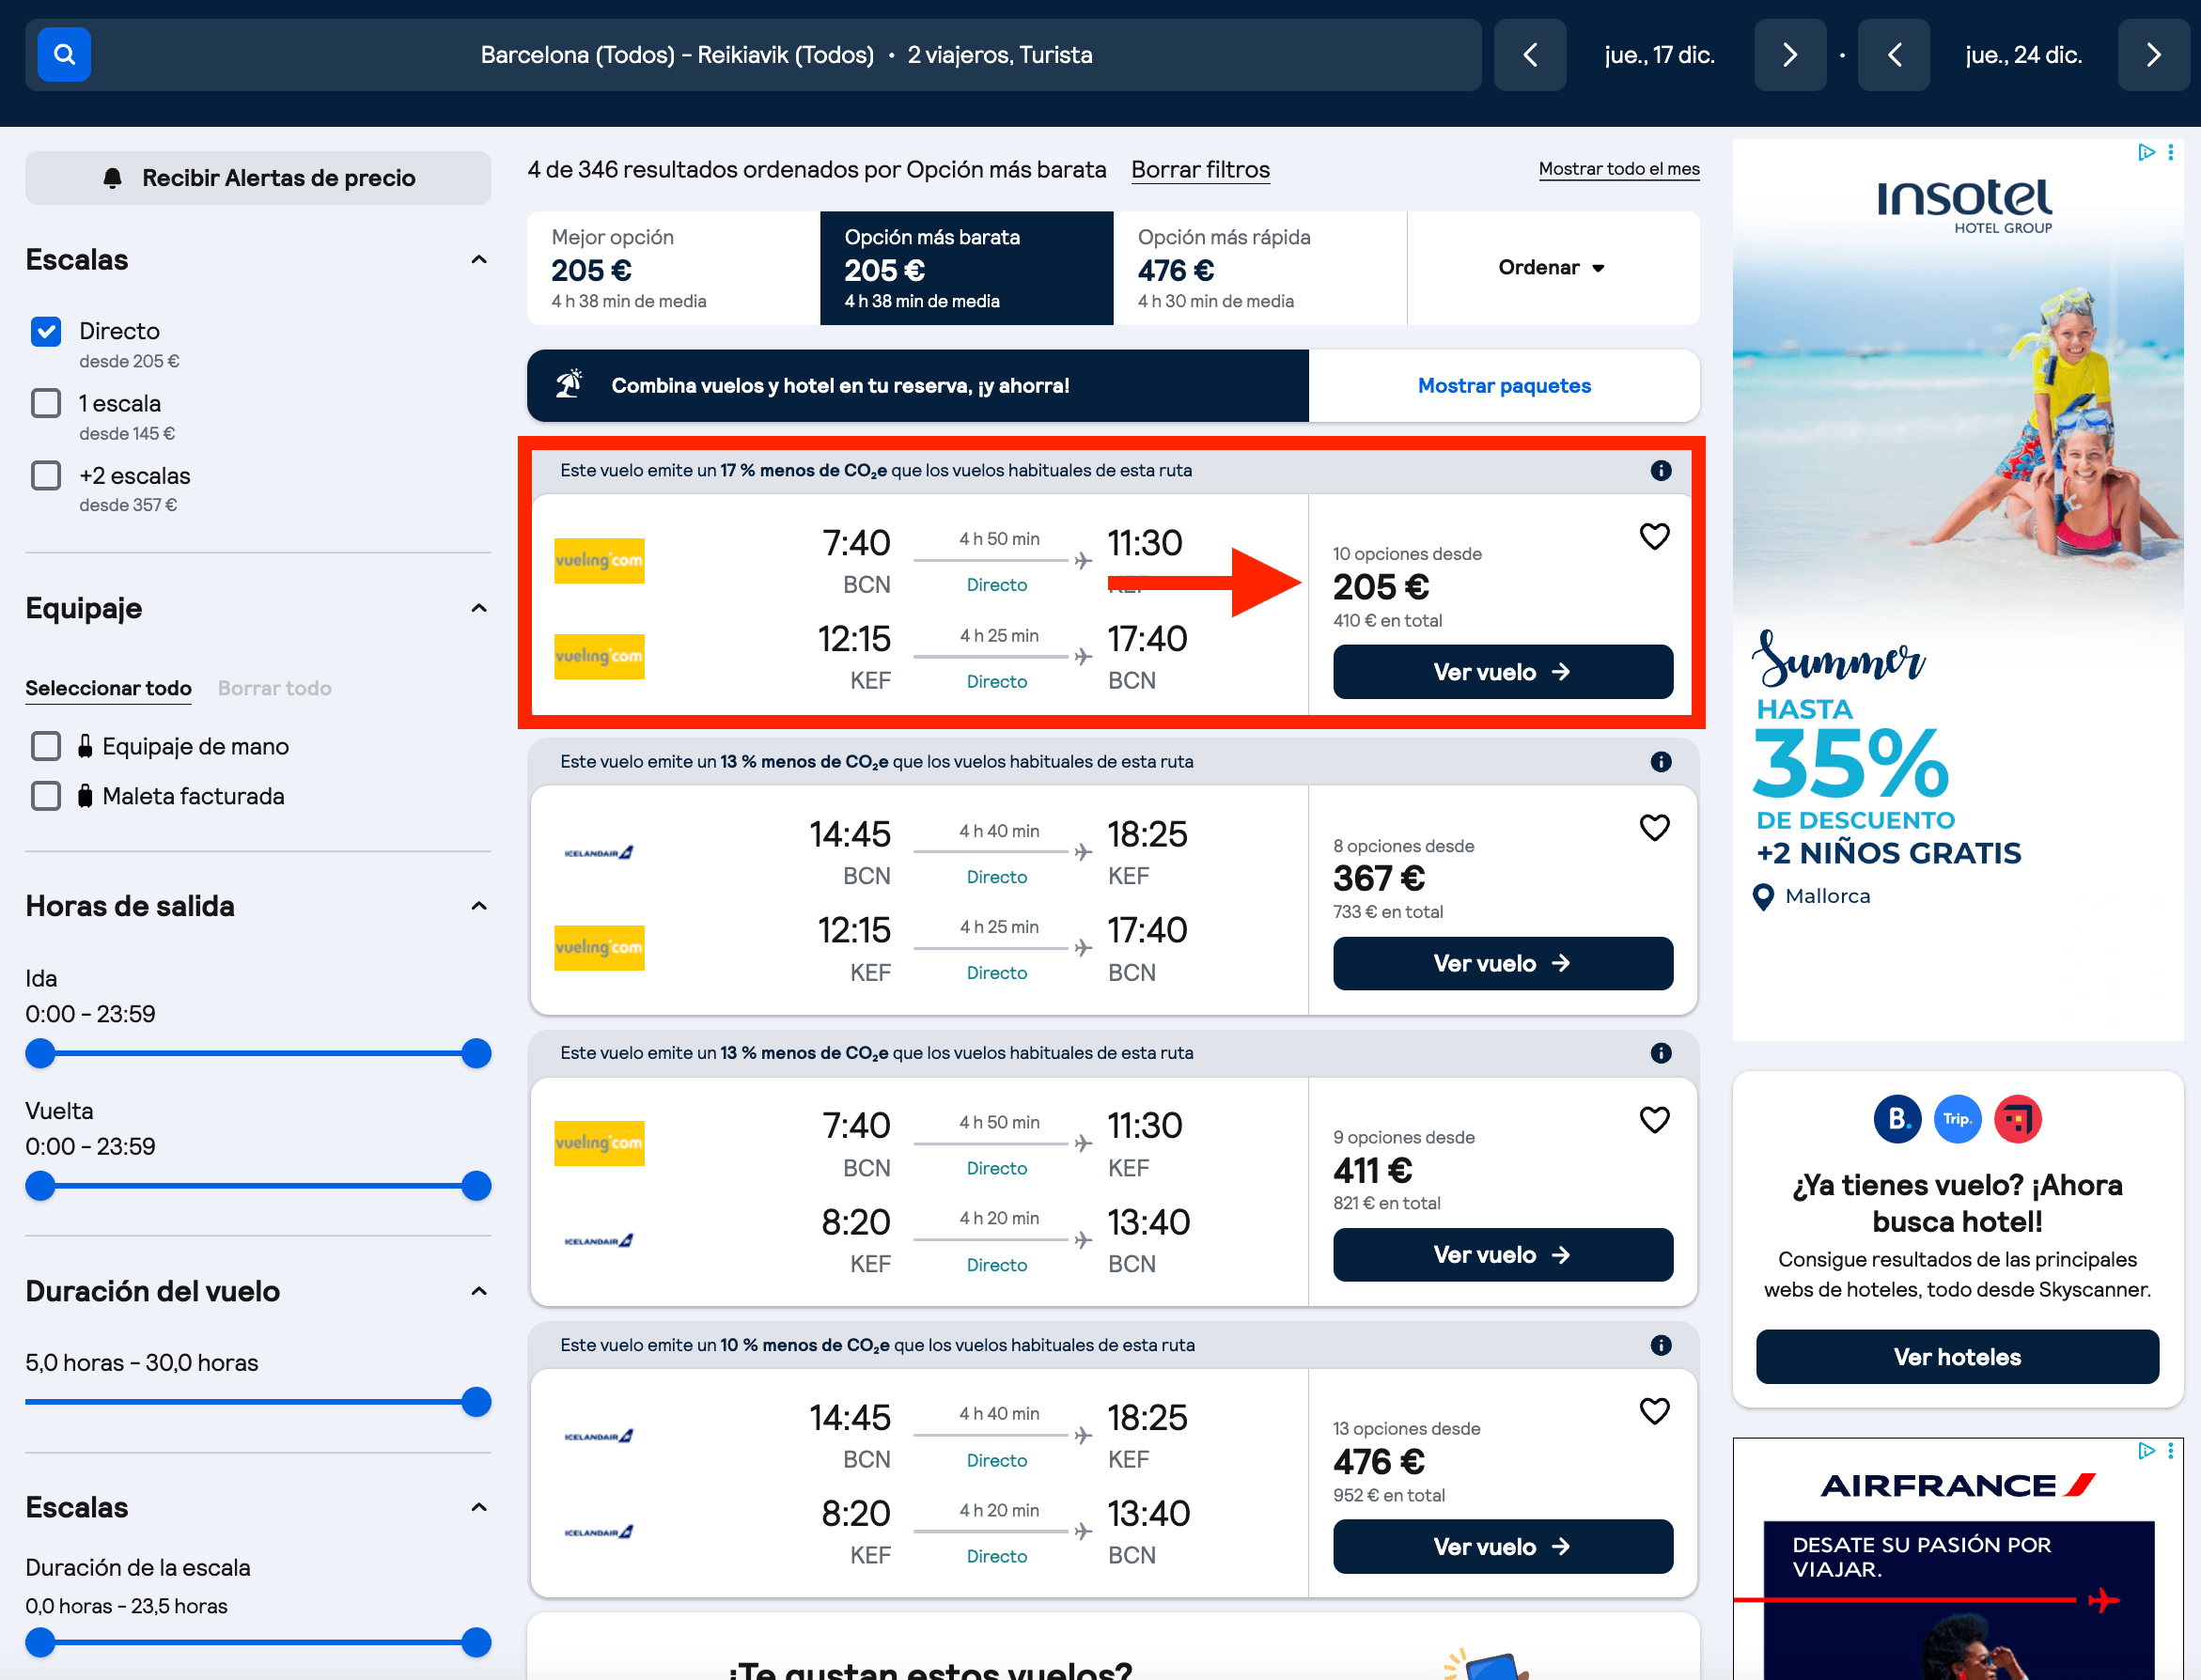Image resolution: width=2201 pixels, height=1680 pixels.
Task: Click the bell on Recibir Alertas de precio
Action: point(112,178)
